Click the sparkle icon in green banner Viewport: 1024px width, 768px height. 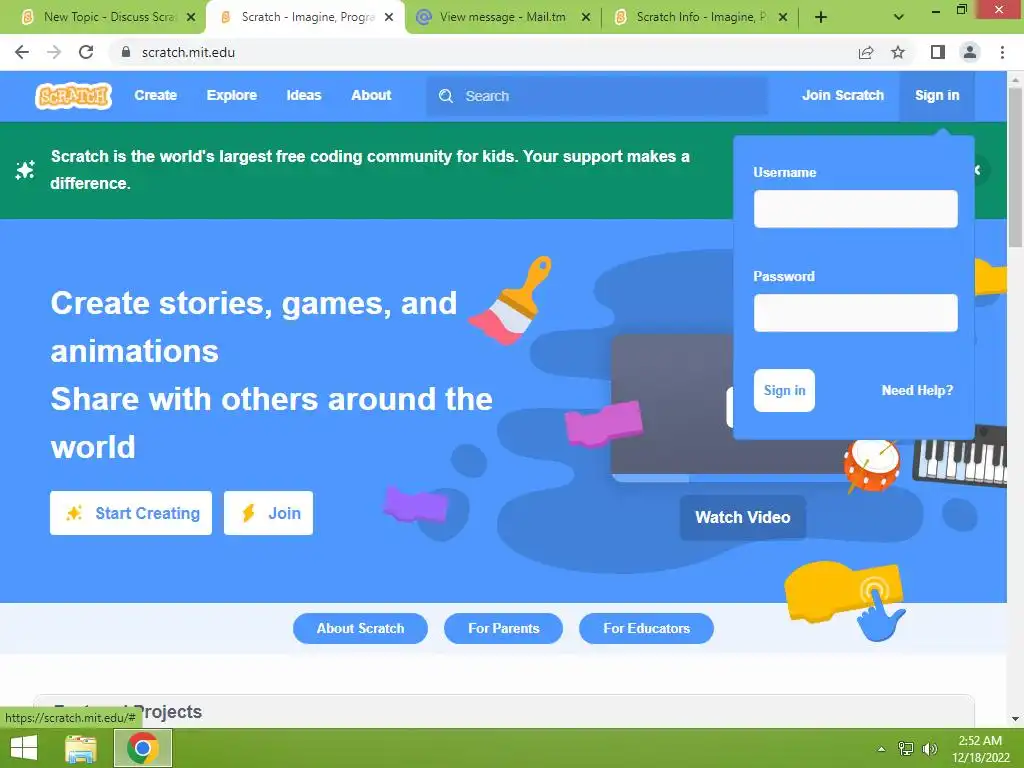(x=25, y=170)
